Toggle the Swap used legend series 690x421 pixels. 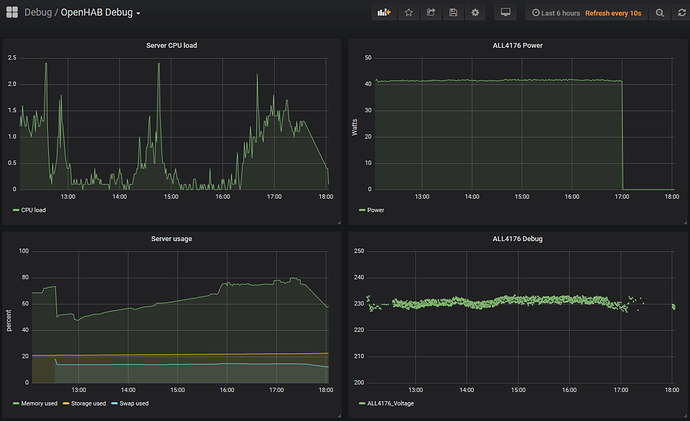click(134, 403)
